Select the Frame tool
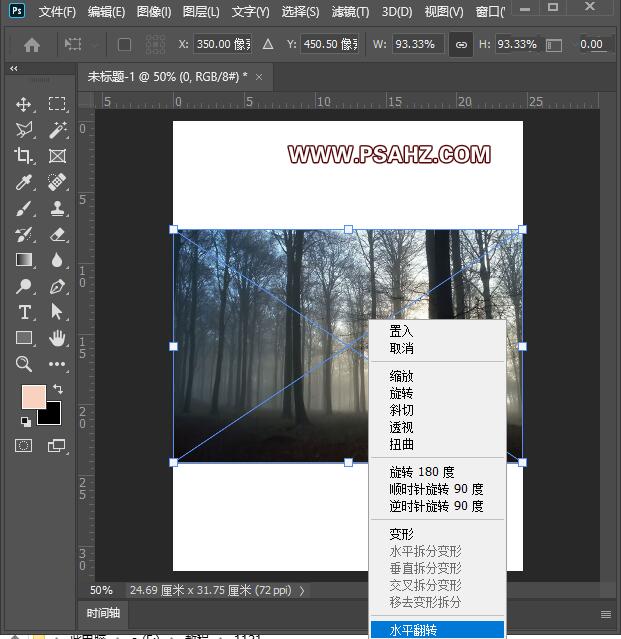 (x=57, y=156)
